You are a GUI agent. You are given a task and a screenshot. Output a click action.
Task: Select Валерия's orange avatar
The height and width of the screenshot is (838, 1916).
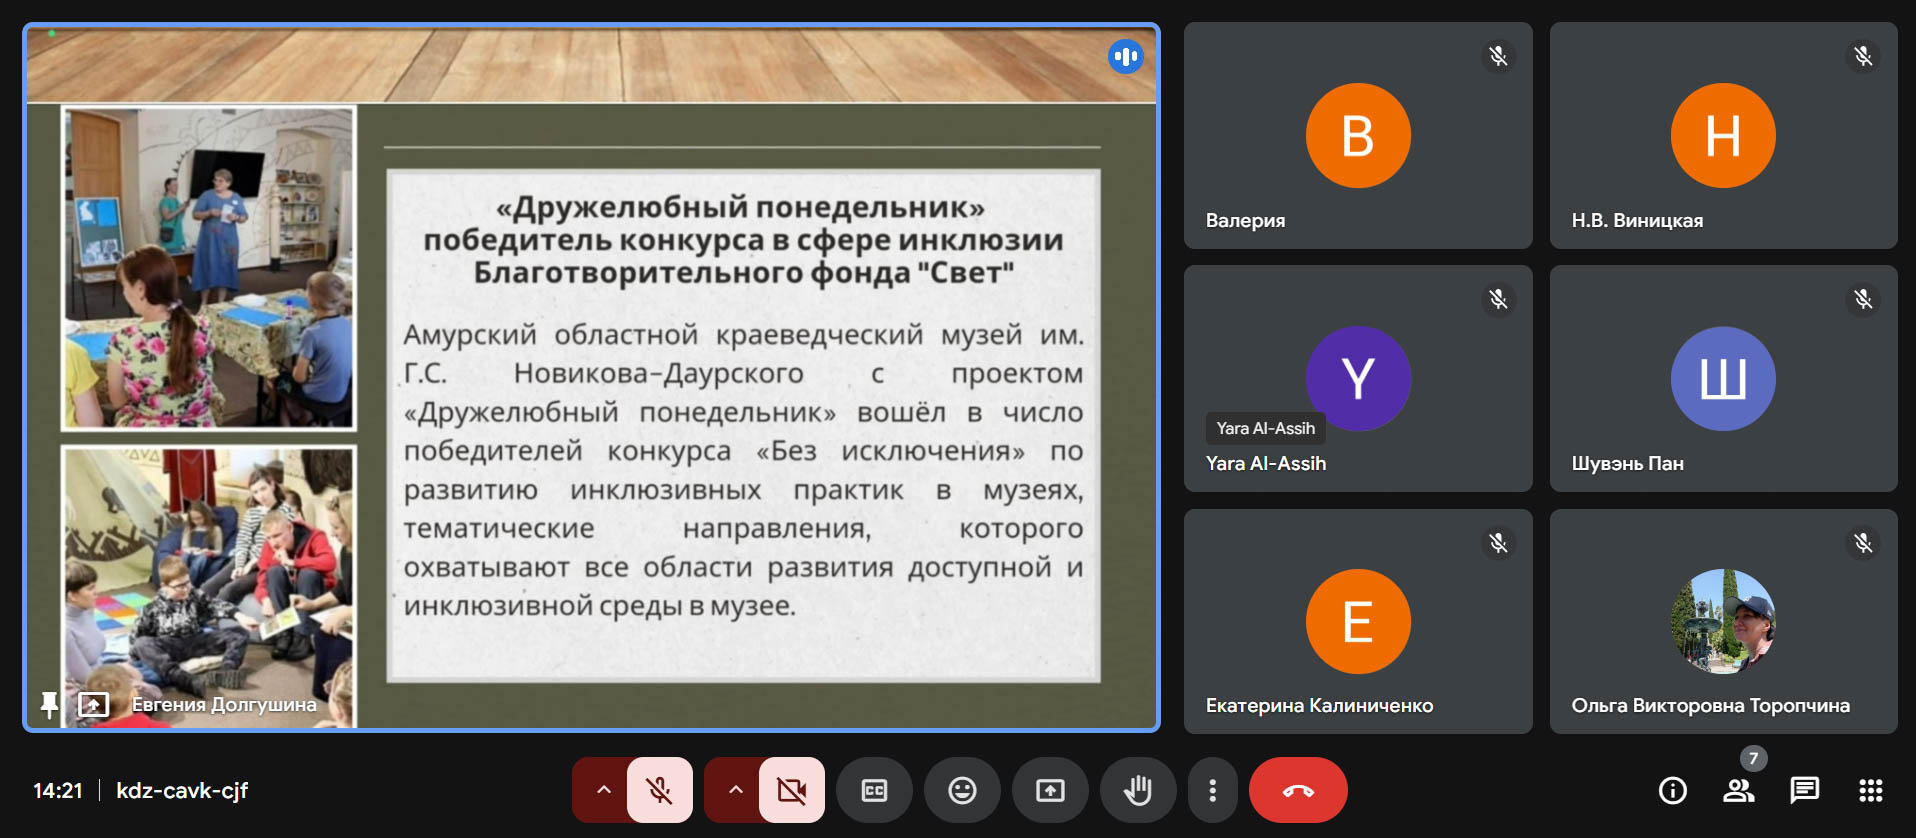click(1358, 135)
